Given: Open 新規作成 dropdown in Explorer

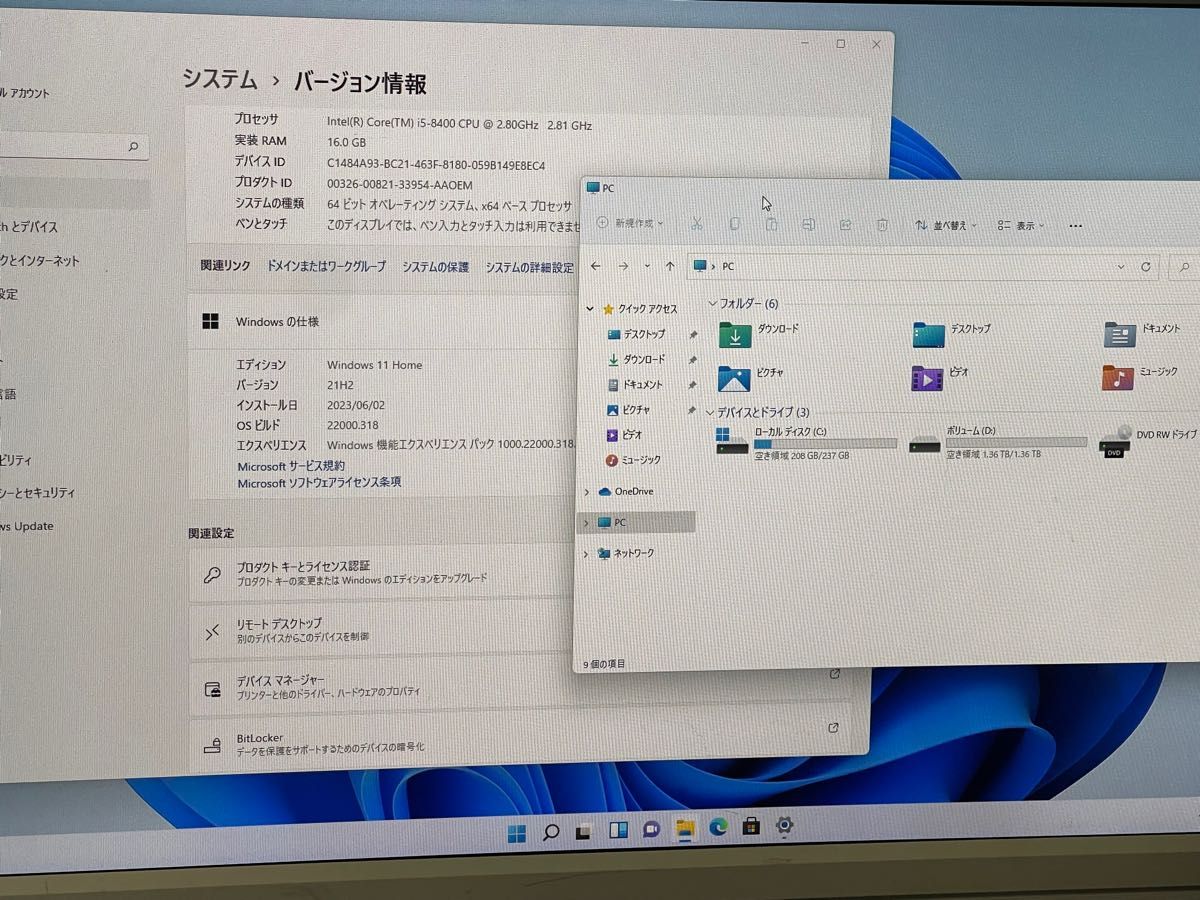Looking at the screenshot, I should coord(630,223).
